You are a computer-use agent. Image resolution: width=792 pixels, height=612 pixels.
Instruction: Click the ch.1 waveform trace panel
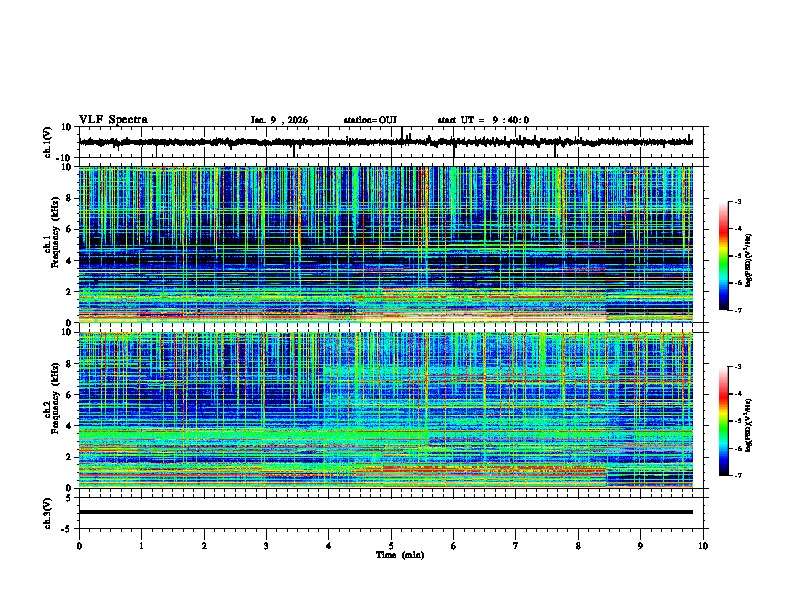(x=393, y=142)
